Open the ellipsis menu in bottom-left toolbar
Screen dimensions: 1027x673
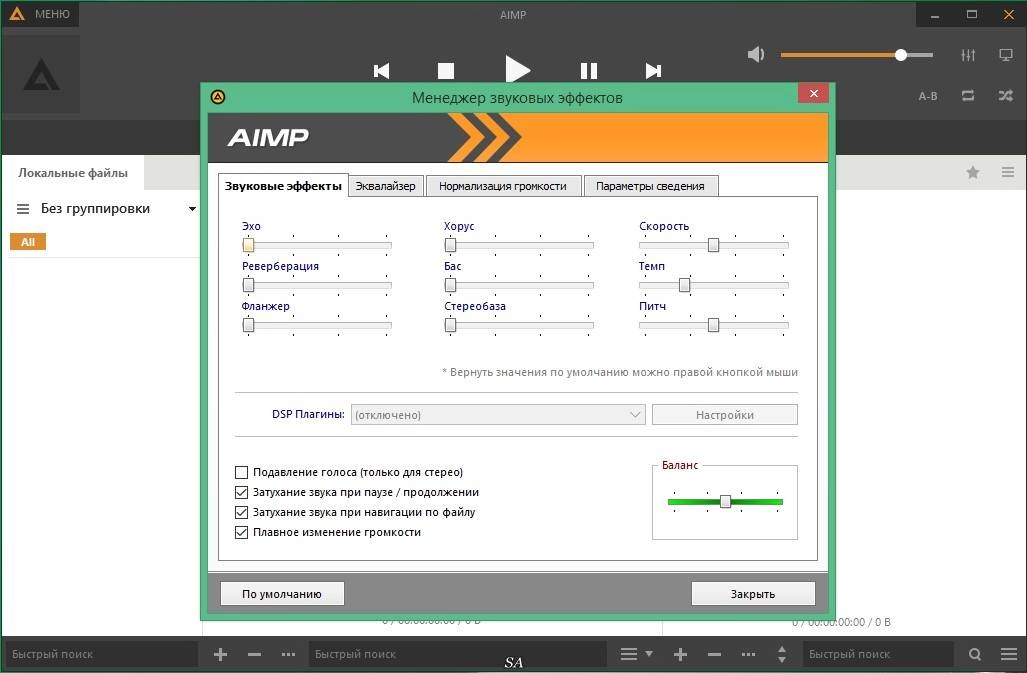coord(288,654)
